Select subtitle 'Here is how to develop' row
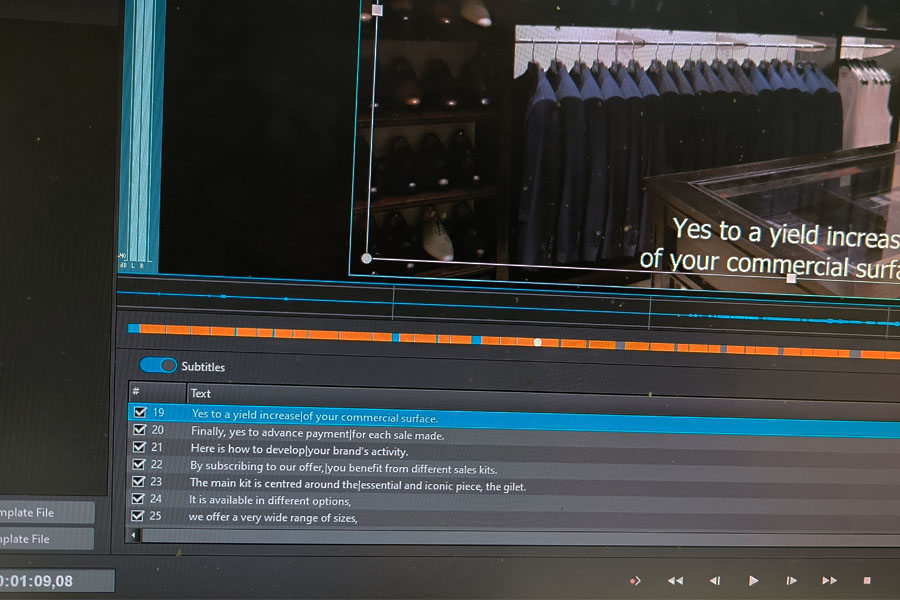The image size is (900, 600). pos(514,452)
